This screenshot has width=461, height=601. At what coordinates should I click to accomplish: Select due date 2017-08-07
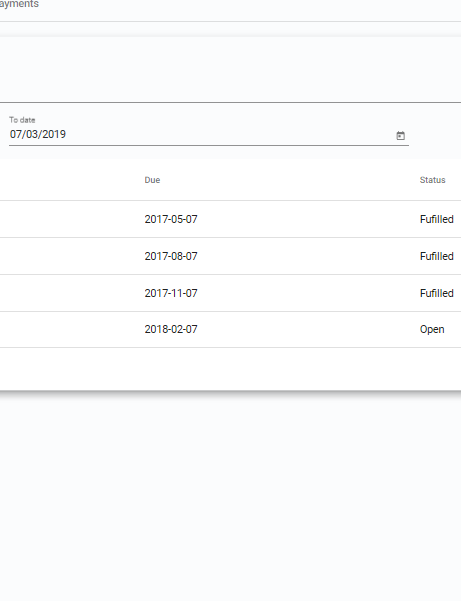[171, 256]
